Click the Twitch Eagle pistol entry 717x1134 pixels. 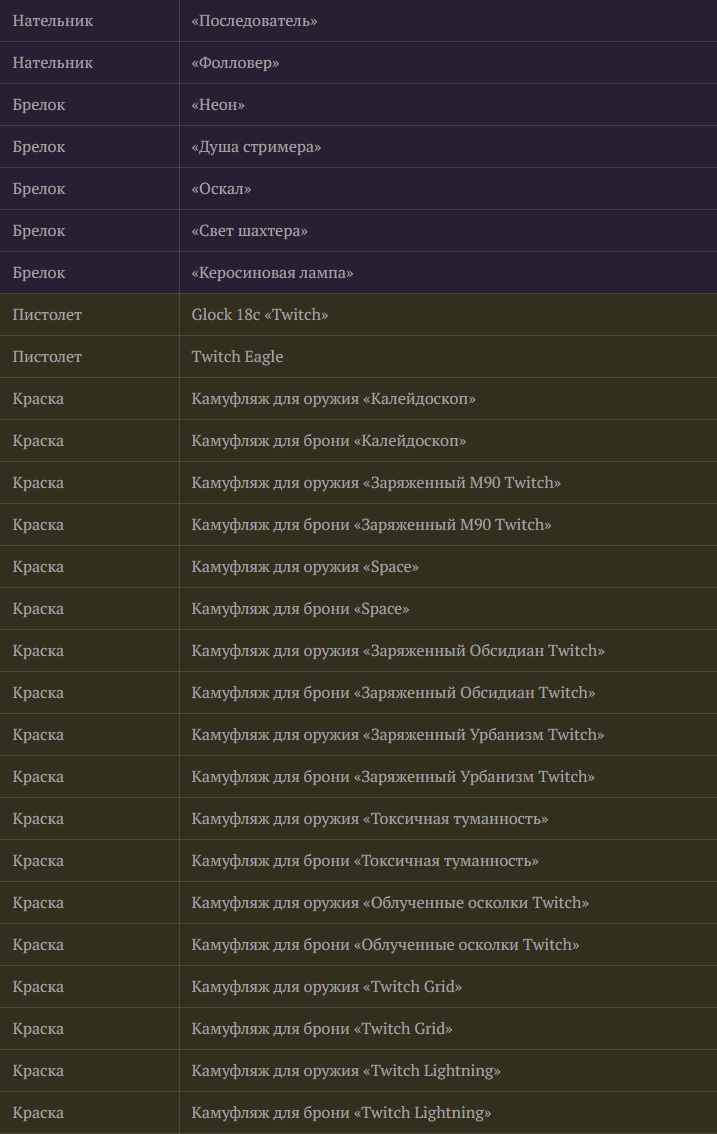237,357
